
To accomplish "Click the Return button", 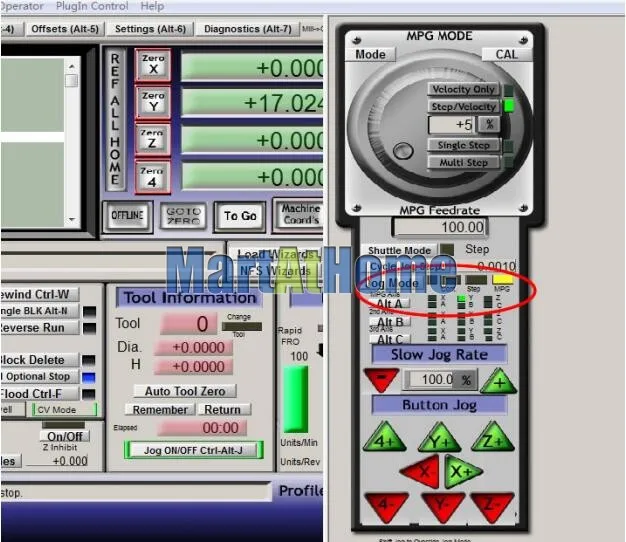I will [x=224, y=409].
